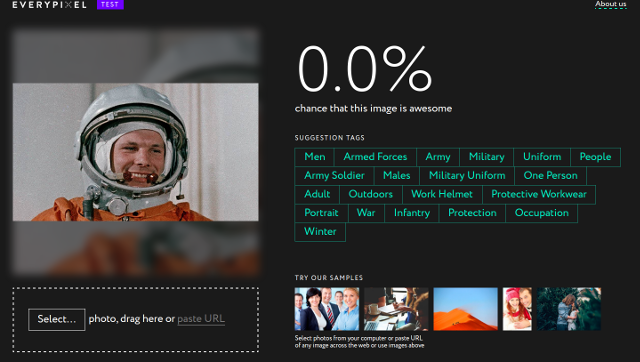
Task: Click the Military Uniform tag
Action: (467, 175)
